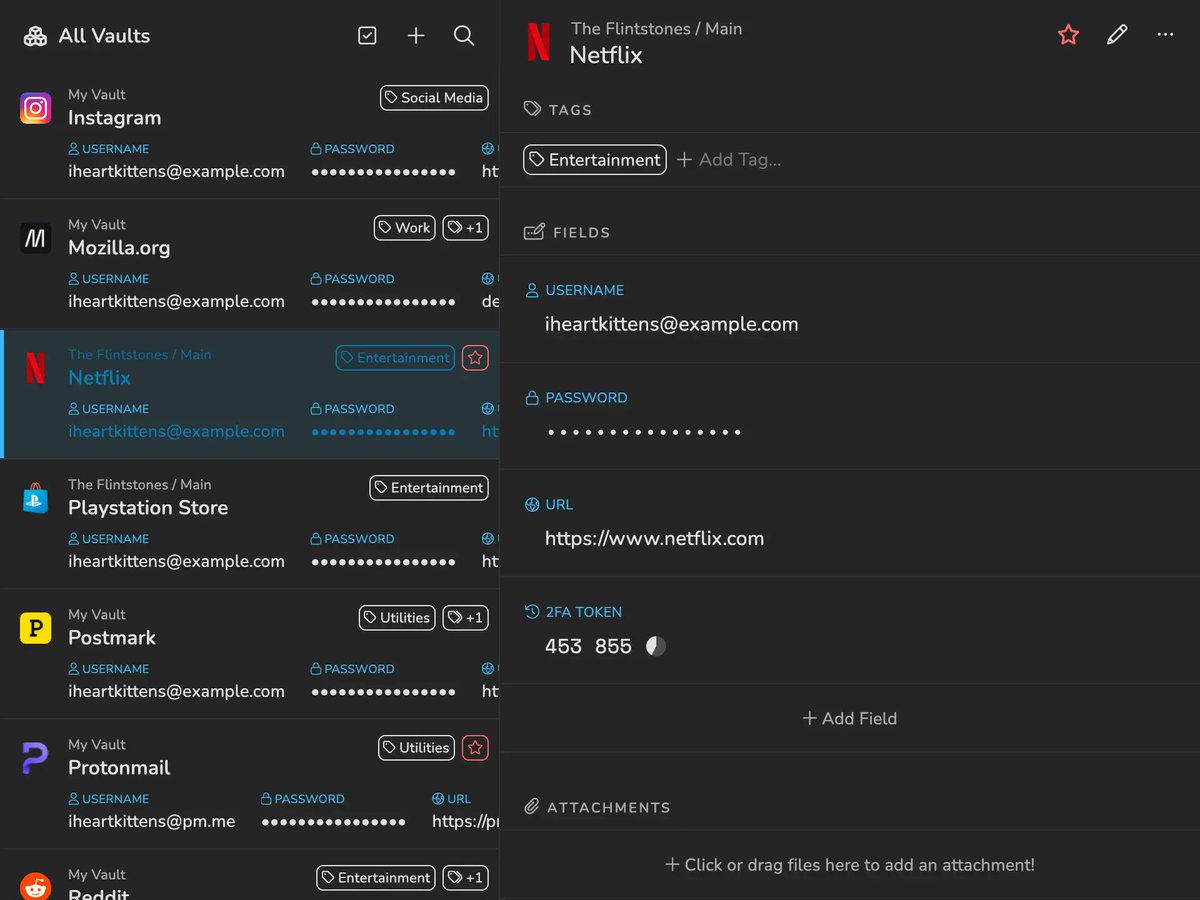Click the PASSWORD lock icon in details
Viewport: 1200px width, 900px height.
tap(532, 397)
